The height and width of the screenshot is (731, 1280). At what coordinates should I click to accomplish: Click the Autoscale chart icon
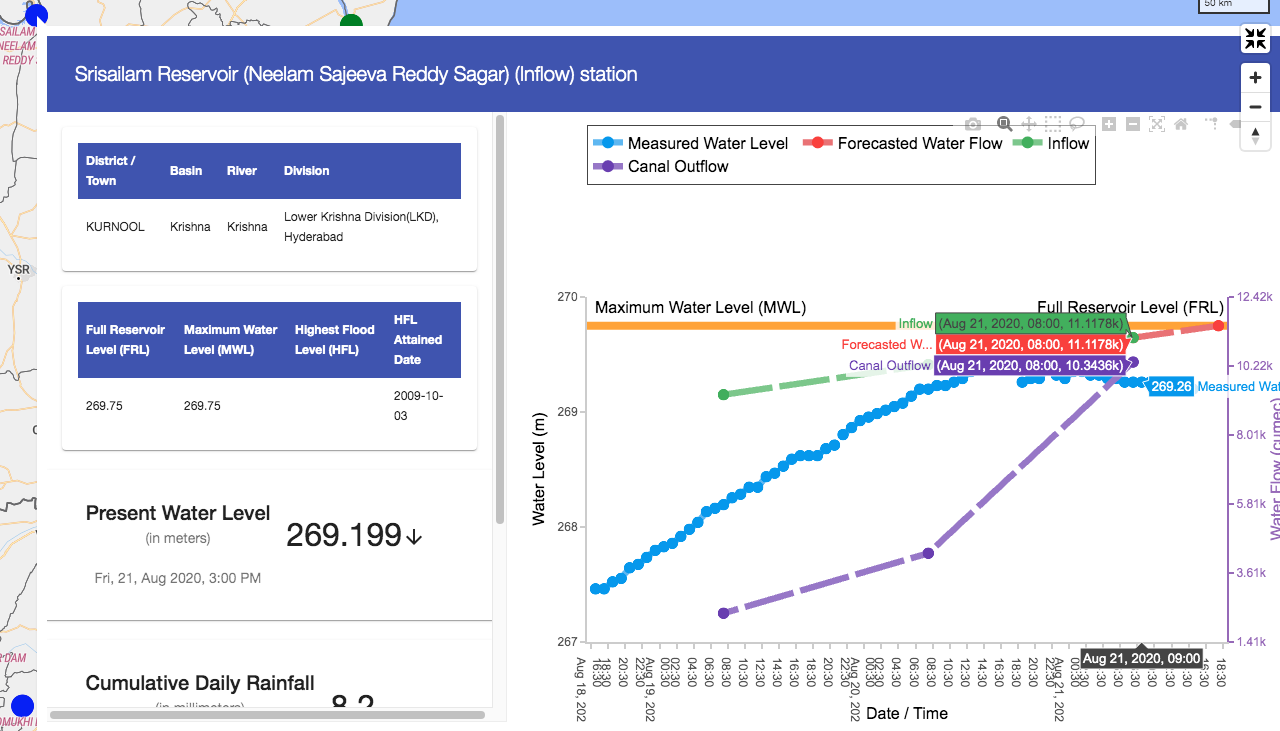tap(1157, 124)
